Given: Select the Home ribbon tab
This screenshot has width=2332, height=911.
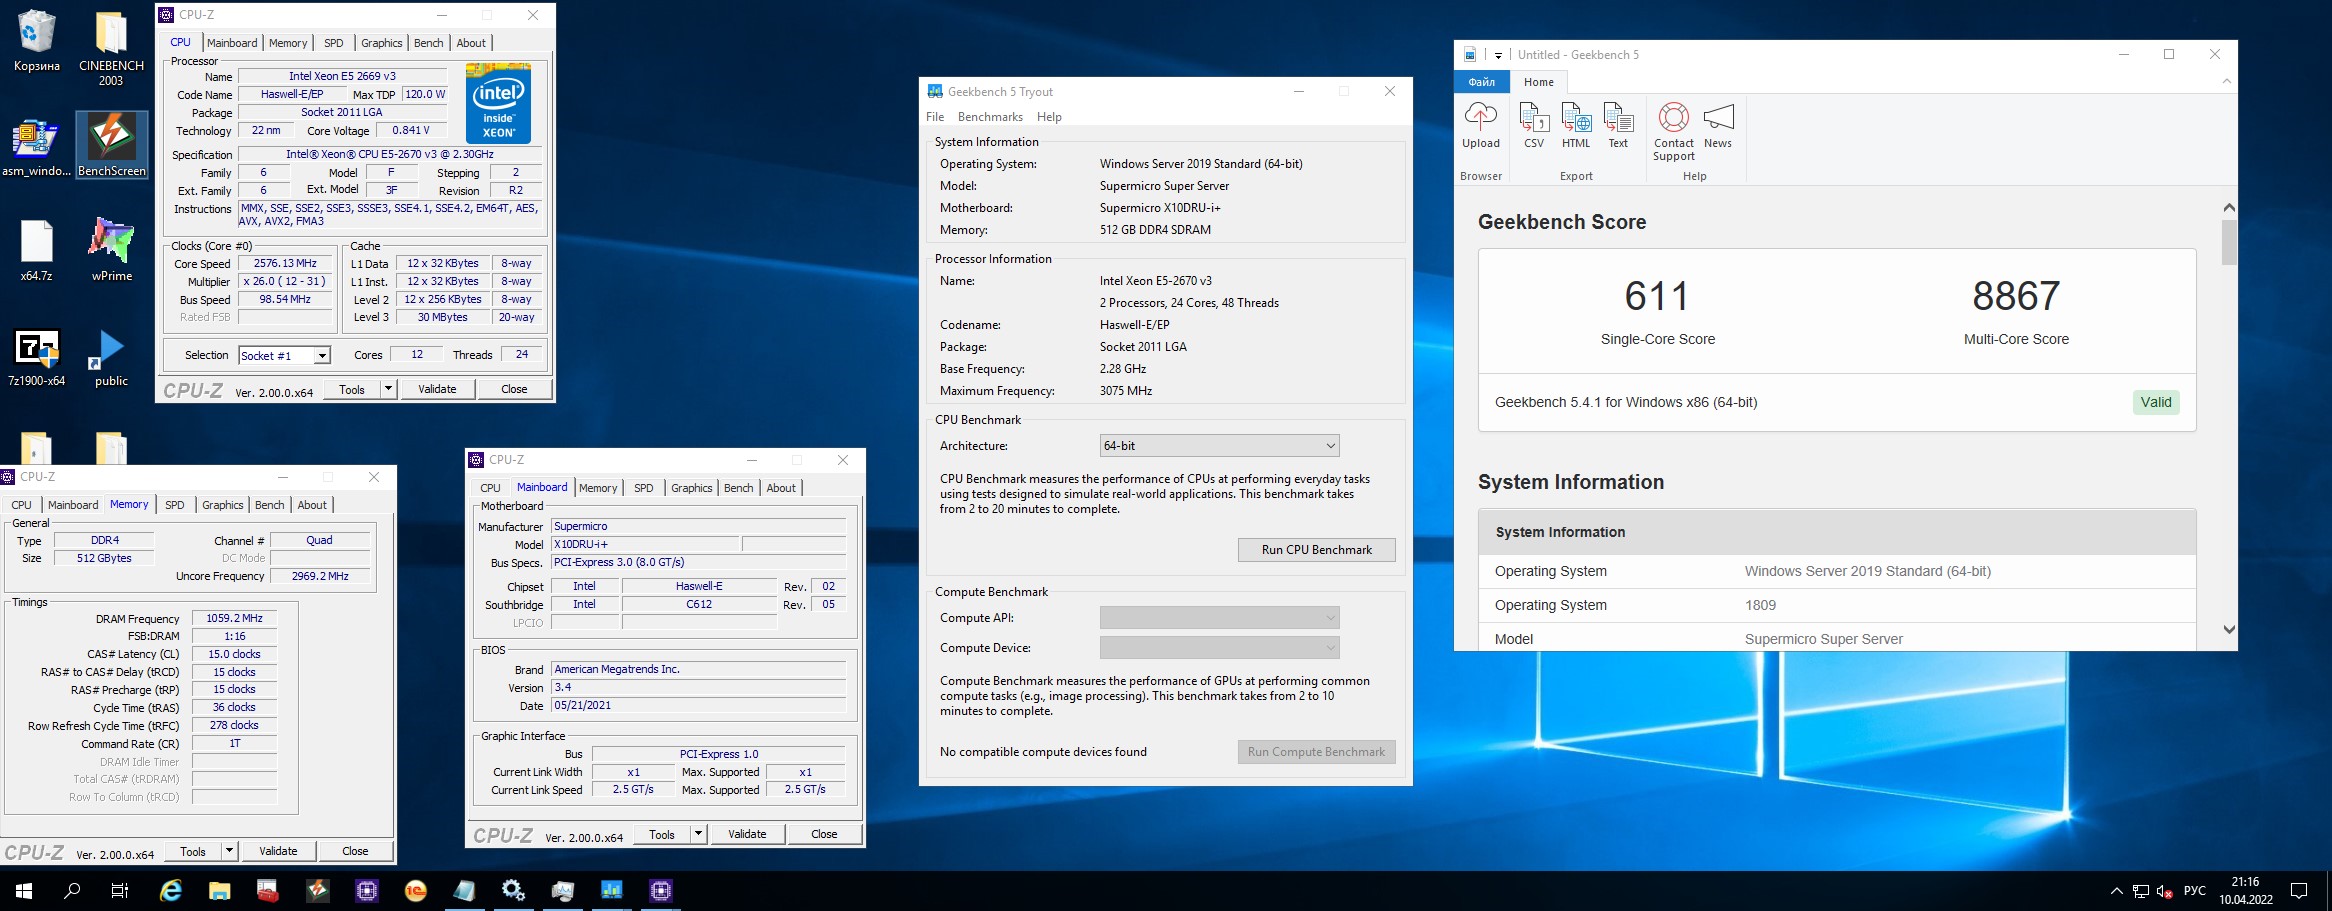Looking at the screenshot, I should point(1539,82).
